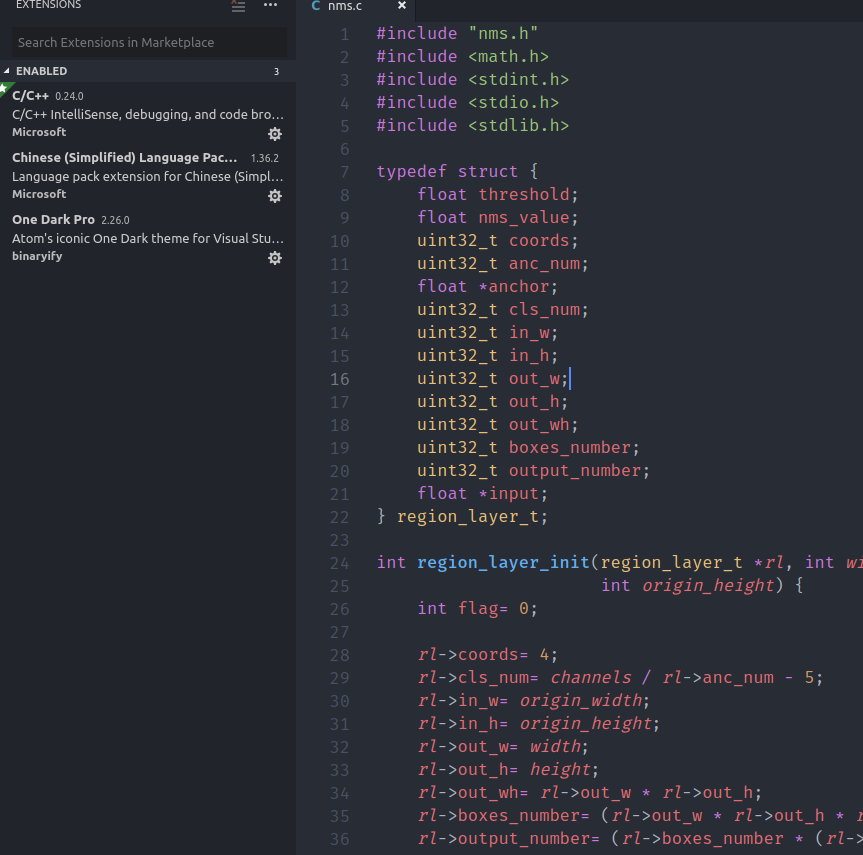
Task: Click line number 24 in gutter
Action: pos(340,563)
